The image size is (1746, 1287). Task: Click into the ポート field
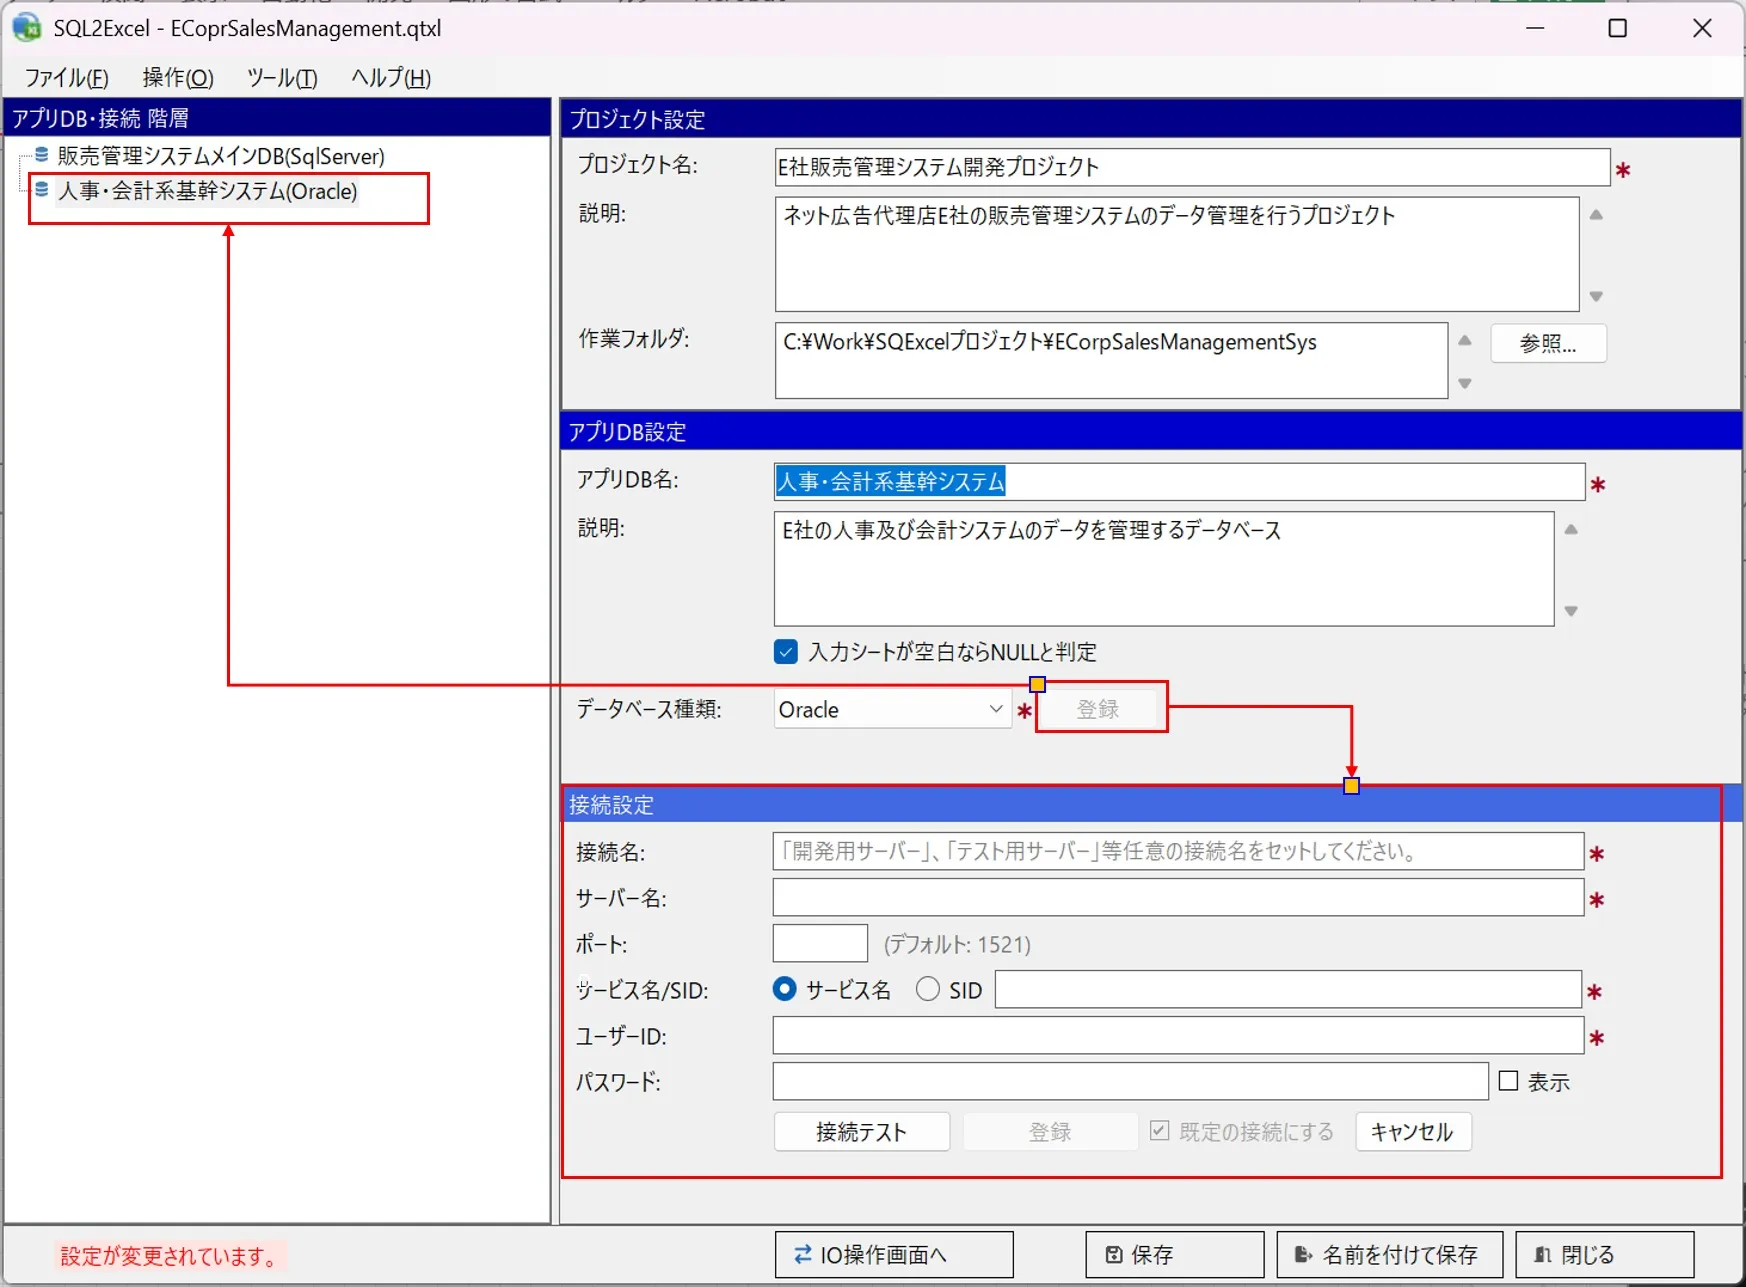(820, 943)
